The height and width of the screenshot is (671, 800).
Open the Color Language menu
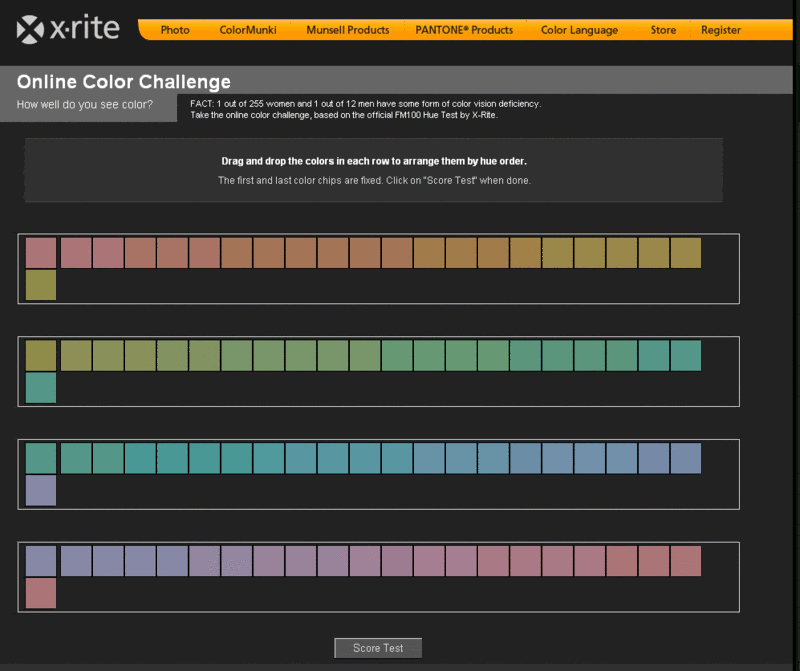pyautogui.click(x=579, y=30)
